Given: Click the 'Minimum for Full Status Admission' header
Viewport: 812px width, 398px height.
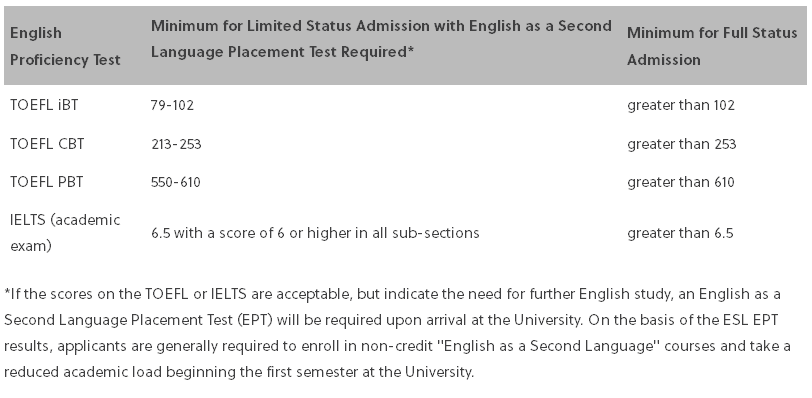Looking at the screenshot, I should (712, 46).
